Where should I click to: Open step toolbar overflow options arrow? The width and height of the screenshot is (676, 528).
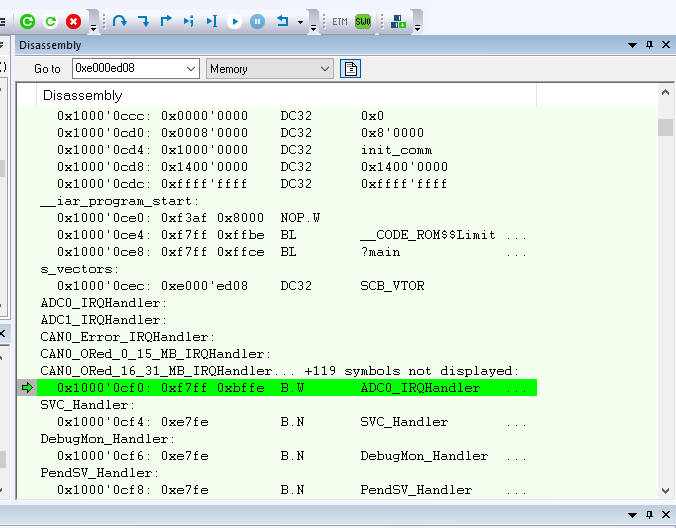pyautogui.click(x=313, y=28)
